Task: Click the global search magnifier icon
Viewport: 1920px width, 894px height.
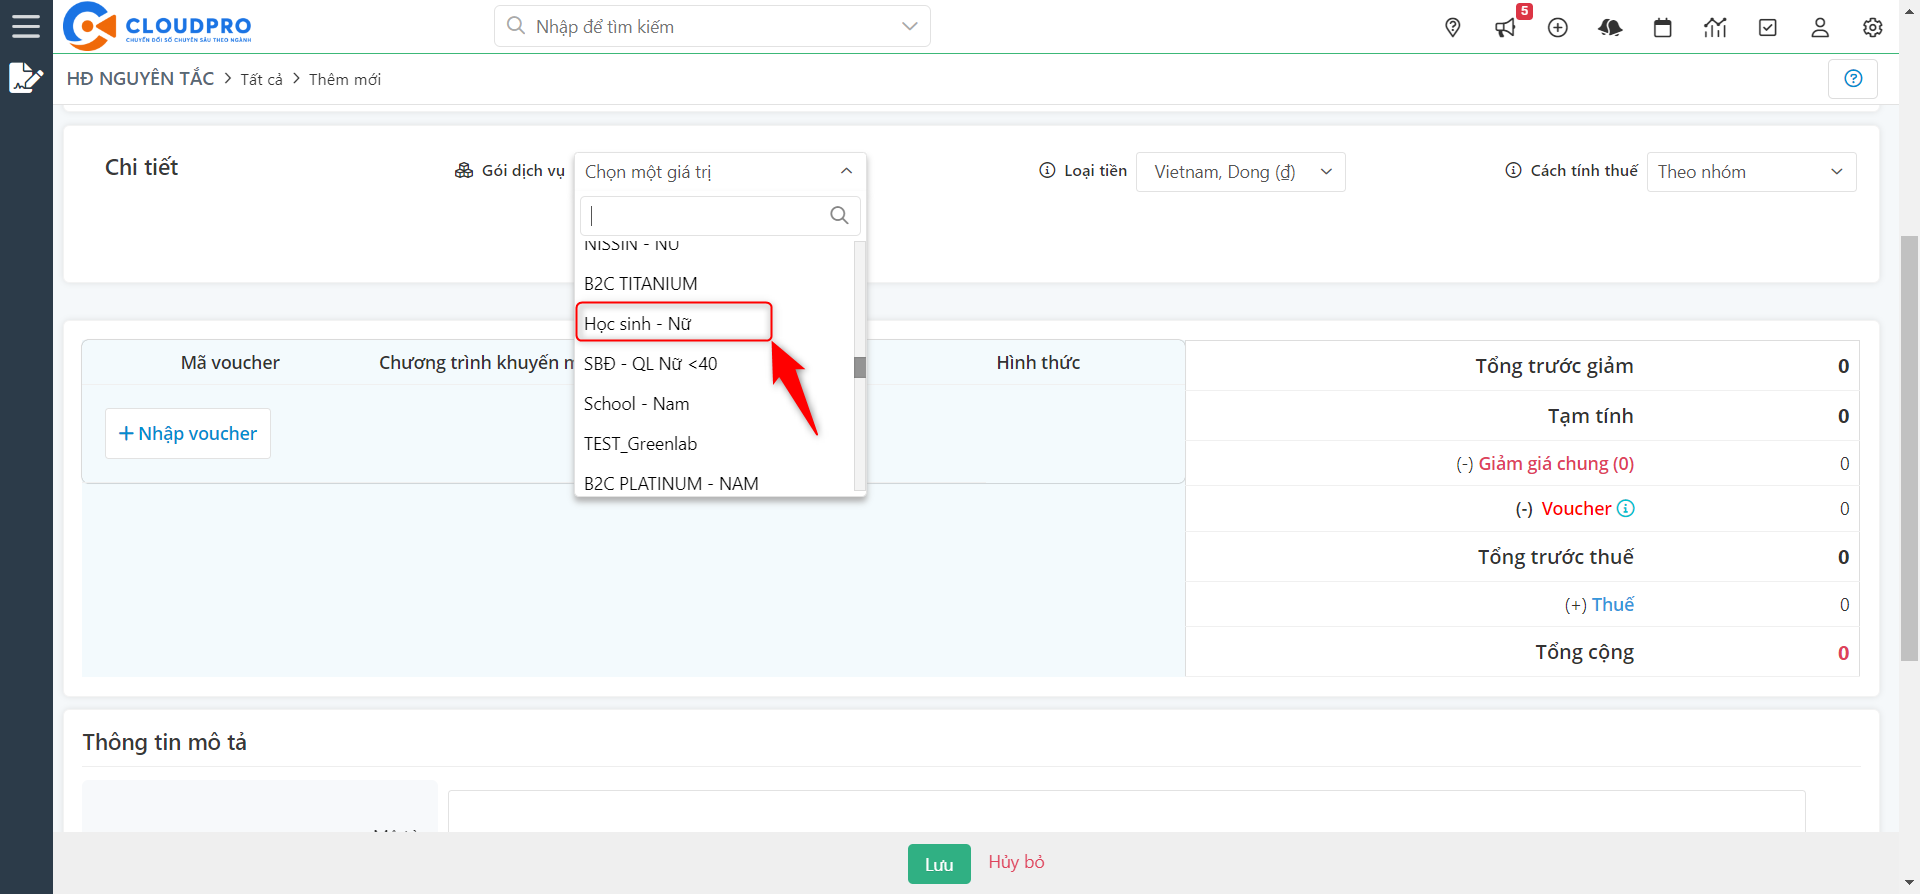Action: pyautogui.click(x=516, y=26)
